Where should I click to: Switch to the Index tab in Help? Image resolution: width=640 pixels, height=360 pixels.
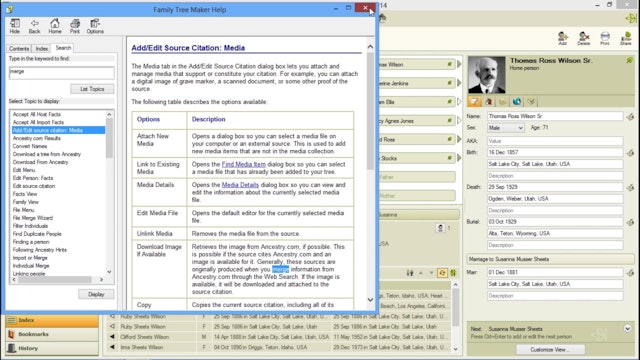[42, 49]
